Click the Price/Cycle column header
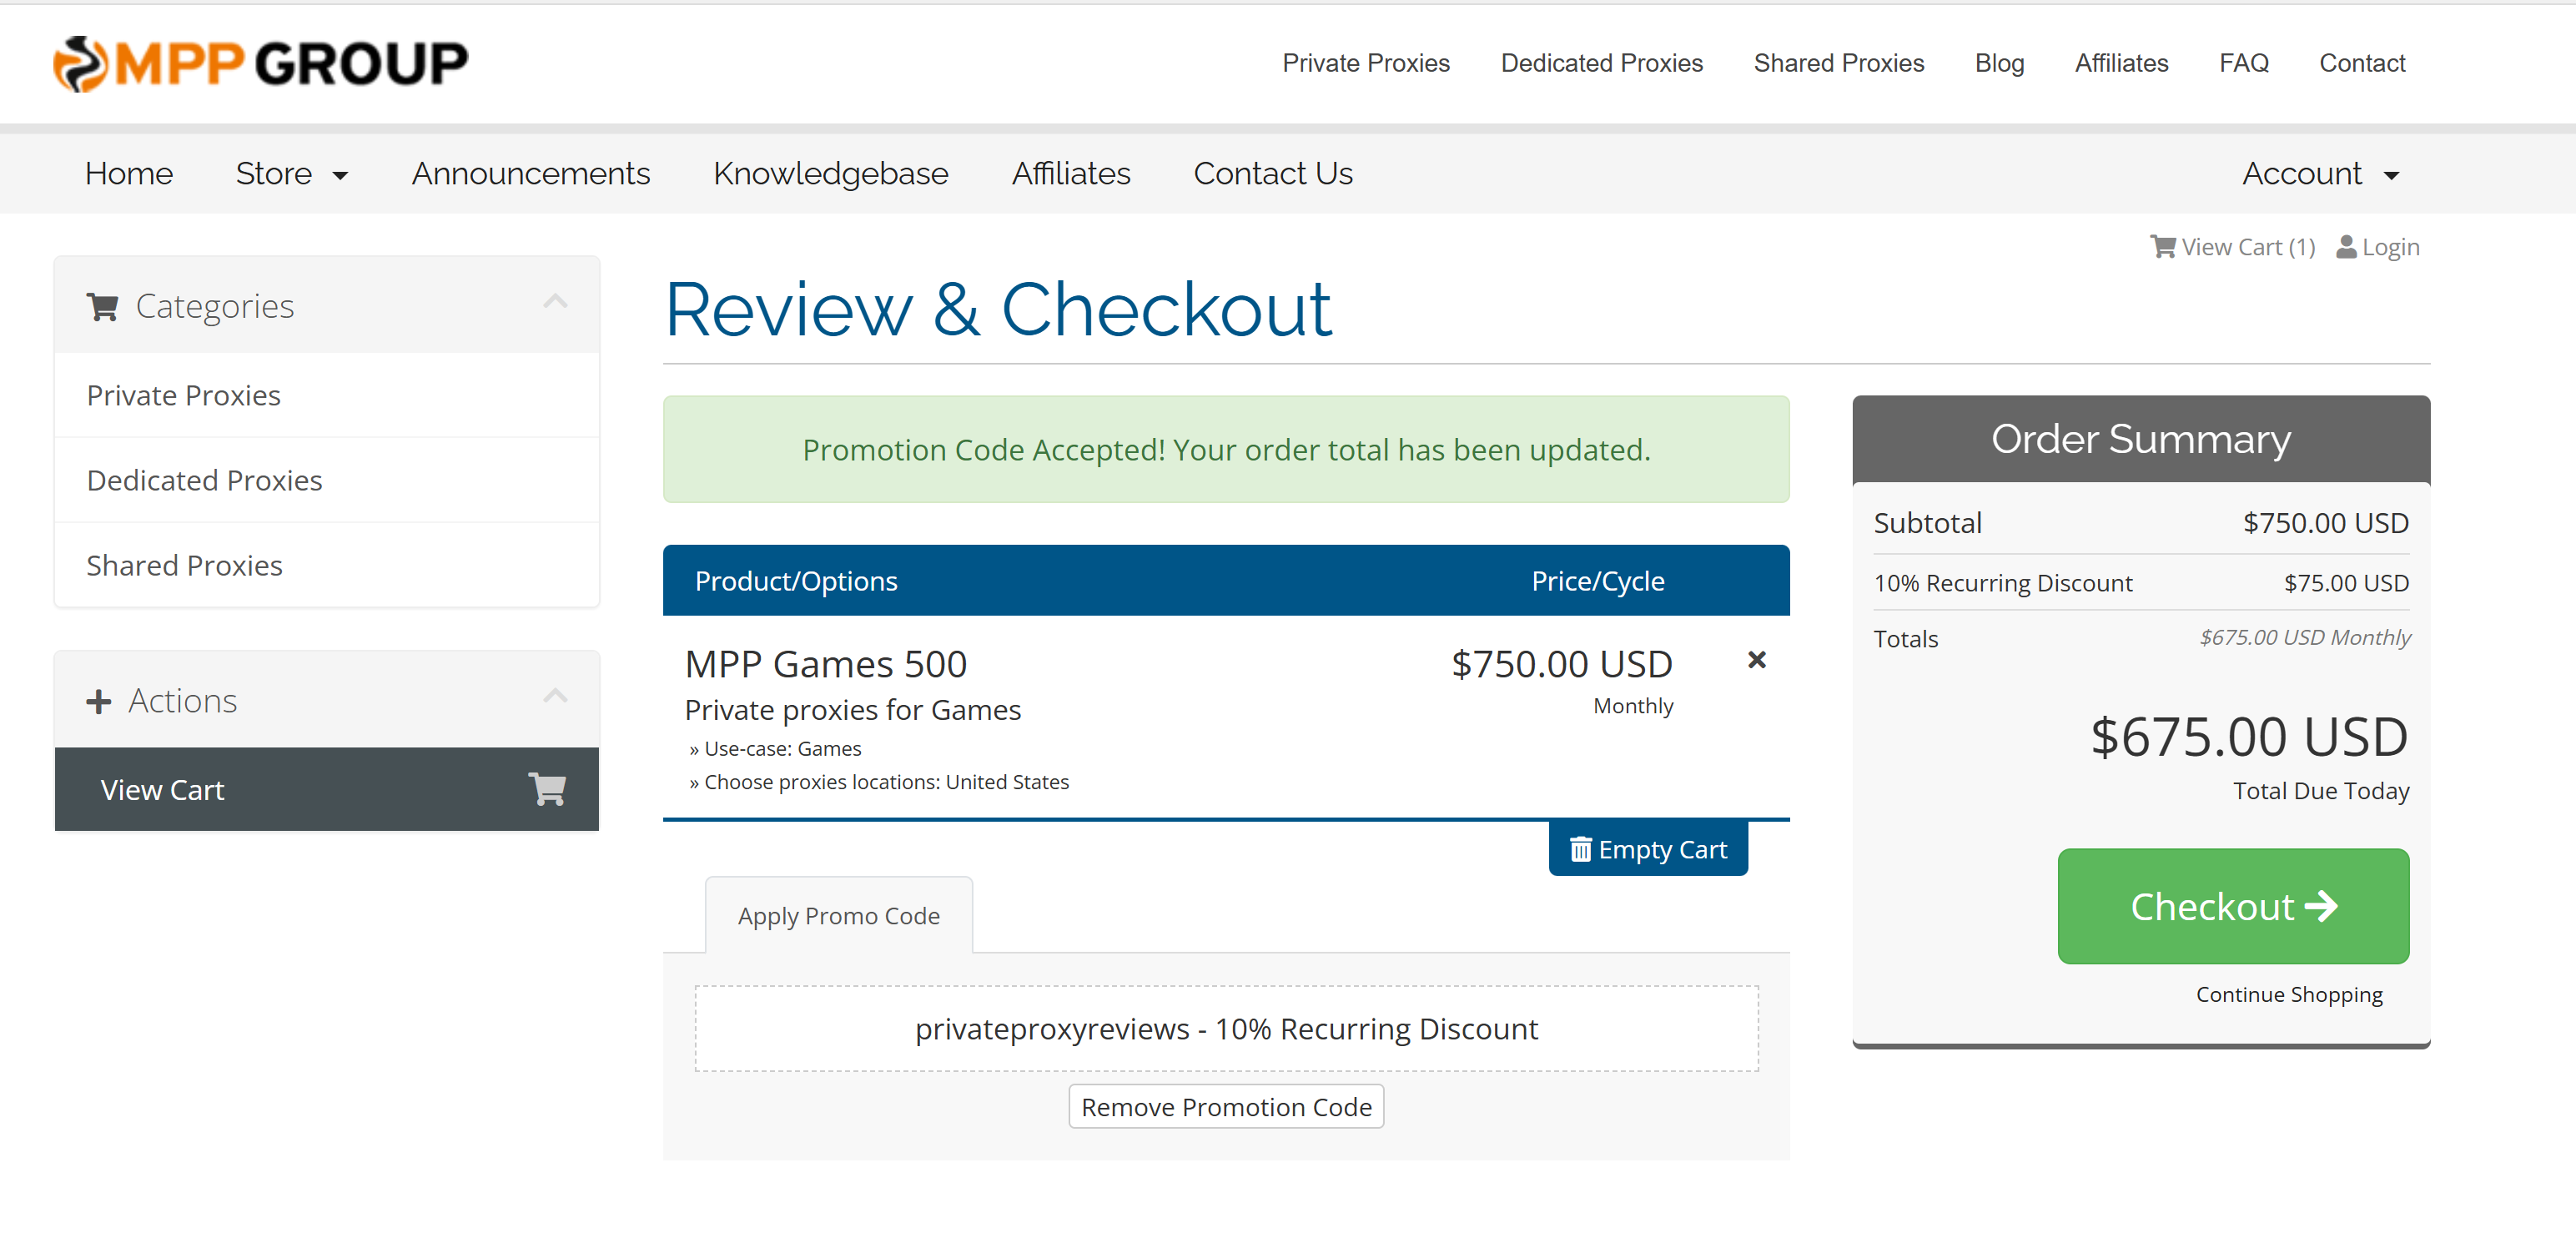Viewport: 2576px width, 1243px height. pos(1597,580)
